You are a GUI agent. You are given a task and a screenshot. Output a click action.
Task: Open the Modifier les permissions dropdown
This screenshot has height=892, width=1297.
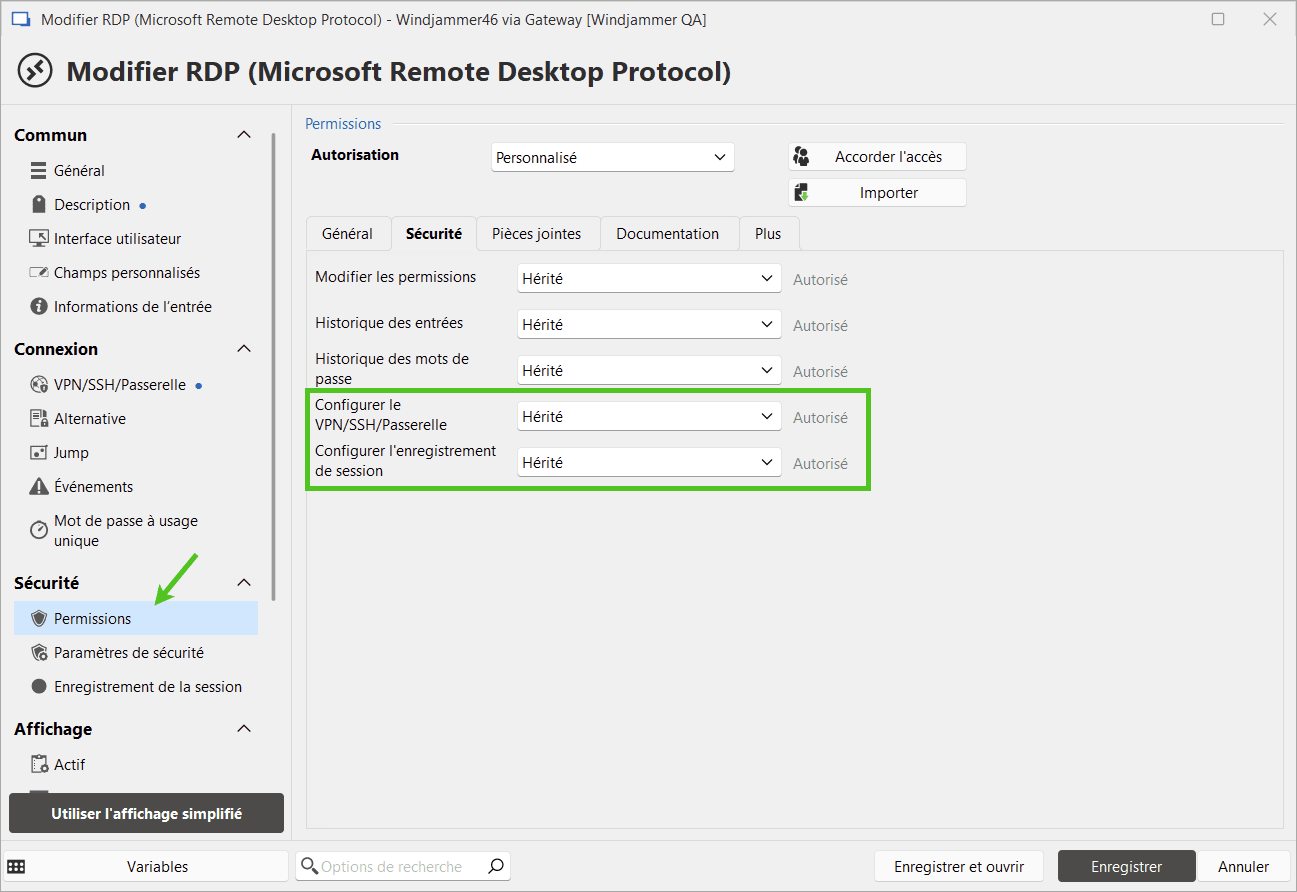(x=648, y=279)
